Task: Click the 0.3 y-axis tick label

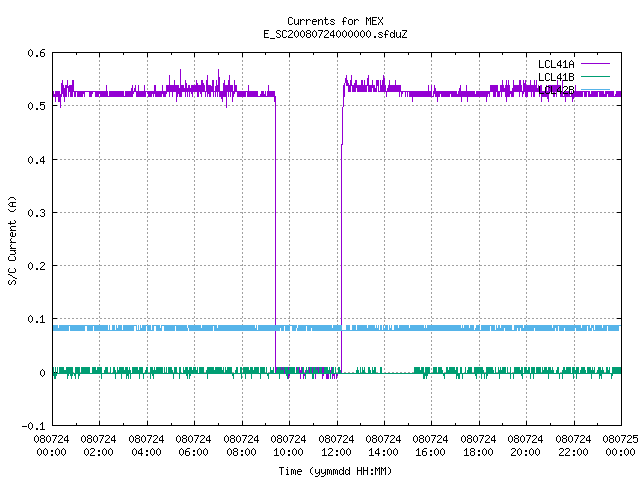Action: click(x=37, y=213)
